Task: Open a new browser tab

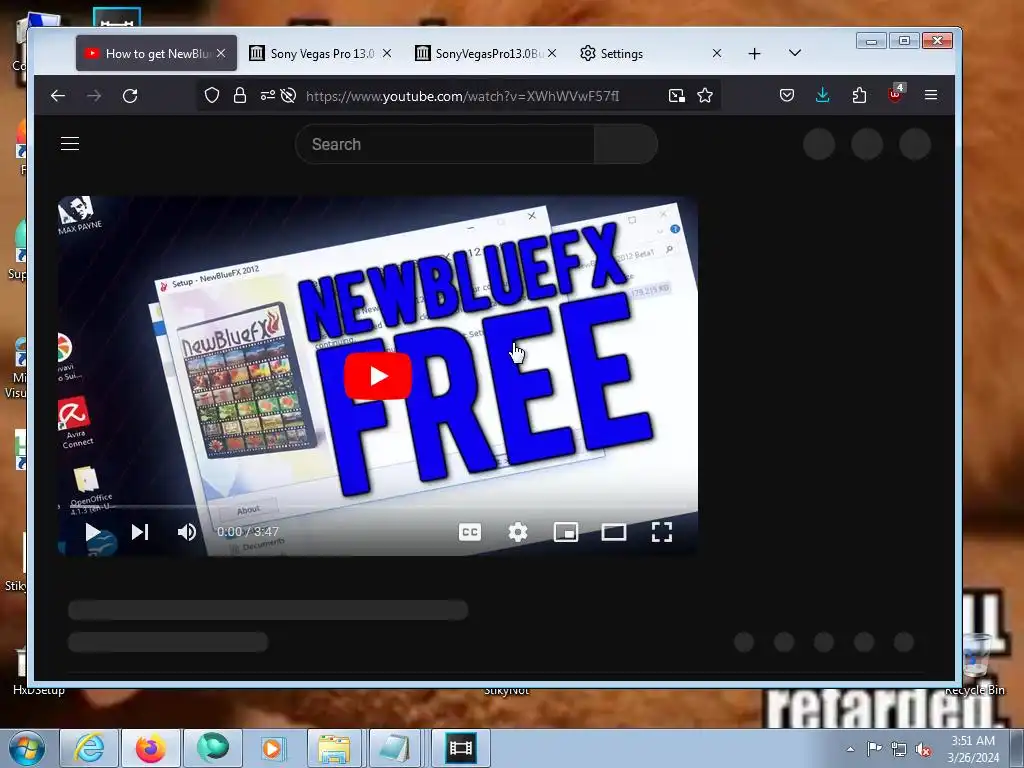Action: tap(754, 54)
